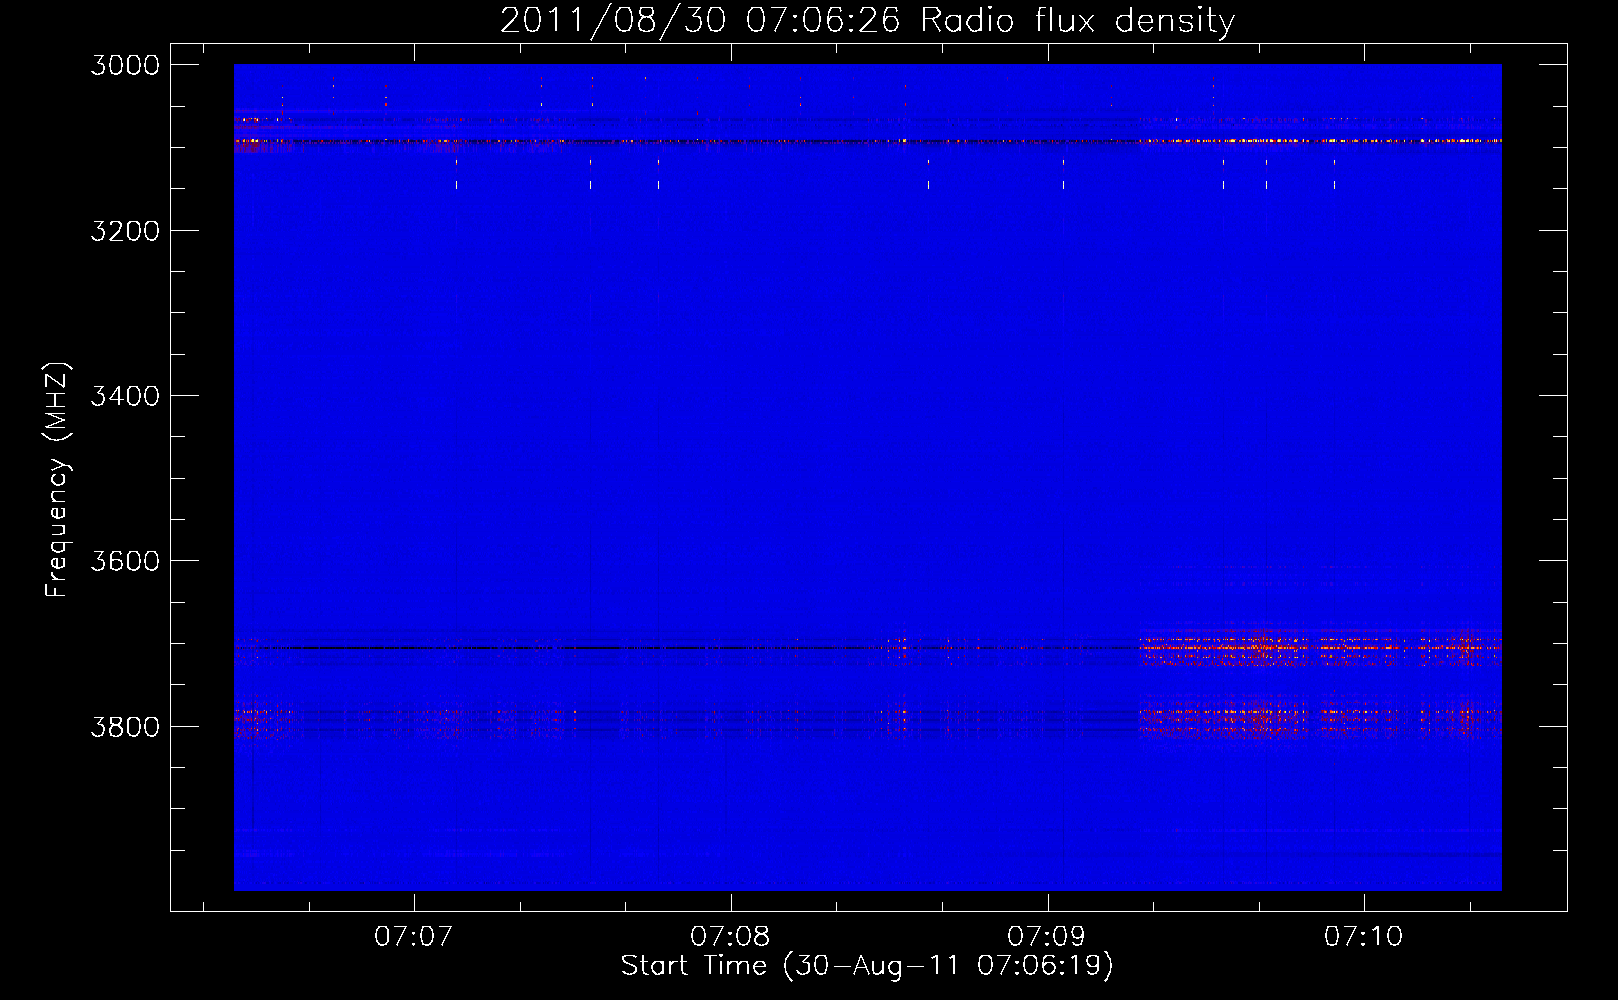Click the plot title '2011/08/30 07:06:26 Radio flux density'
Screen dimensions: 1618x1000
(x=868, y=21)
